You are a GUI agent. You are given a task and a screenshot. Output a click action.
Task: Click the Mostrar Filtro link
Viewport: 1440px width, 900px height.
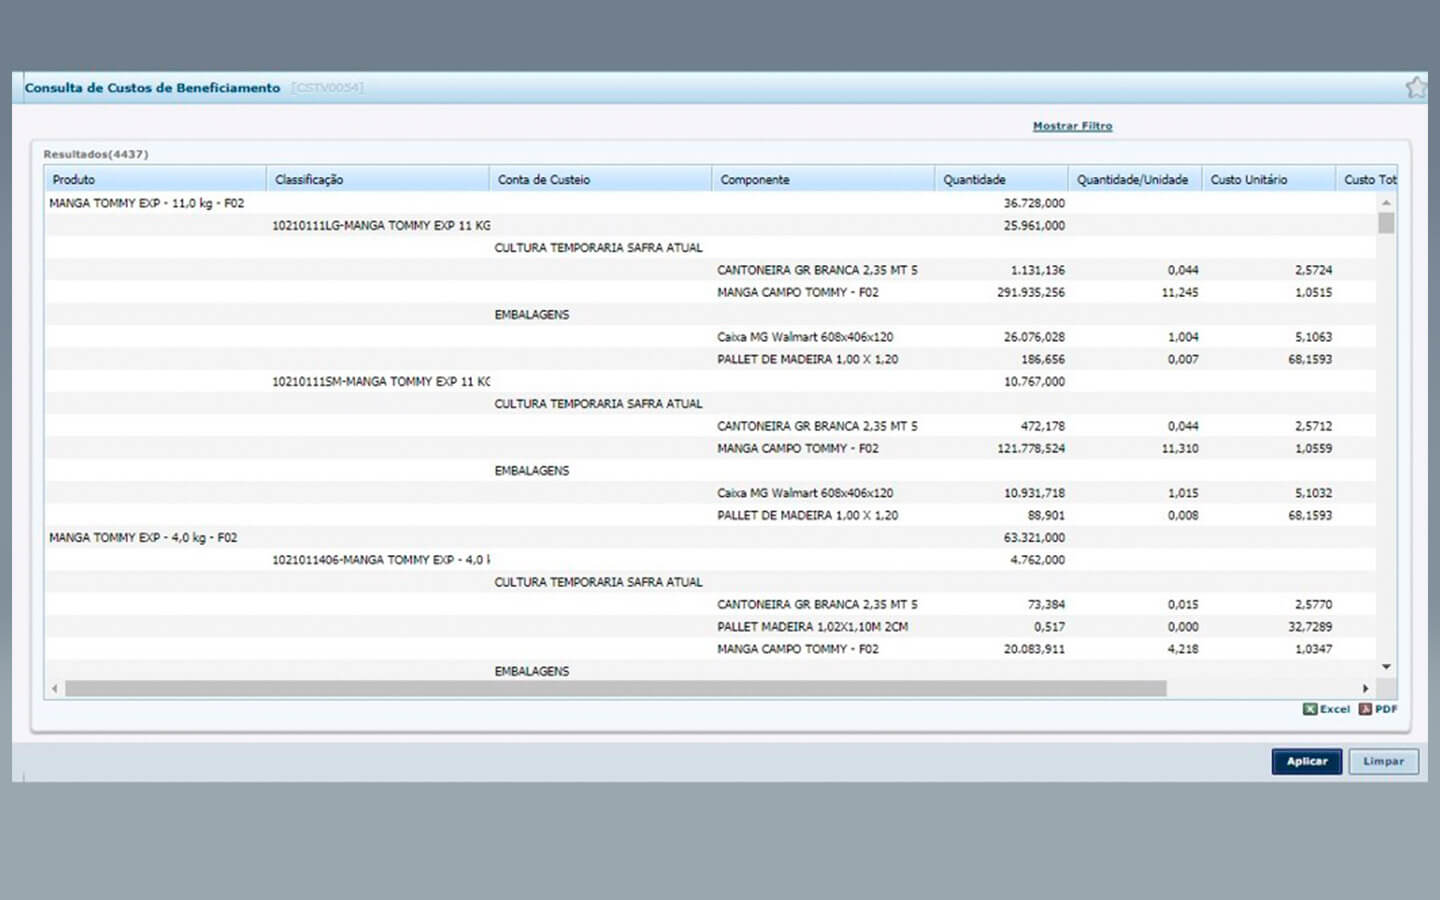(1072, 126)
